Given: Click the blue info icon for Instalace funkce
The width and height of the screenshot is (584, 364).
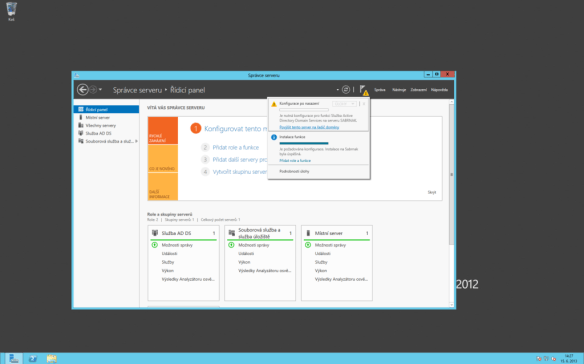Looking at the screenshot, I should [274, 137].
